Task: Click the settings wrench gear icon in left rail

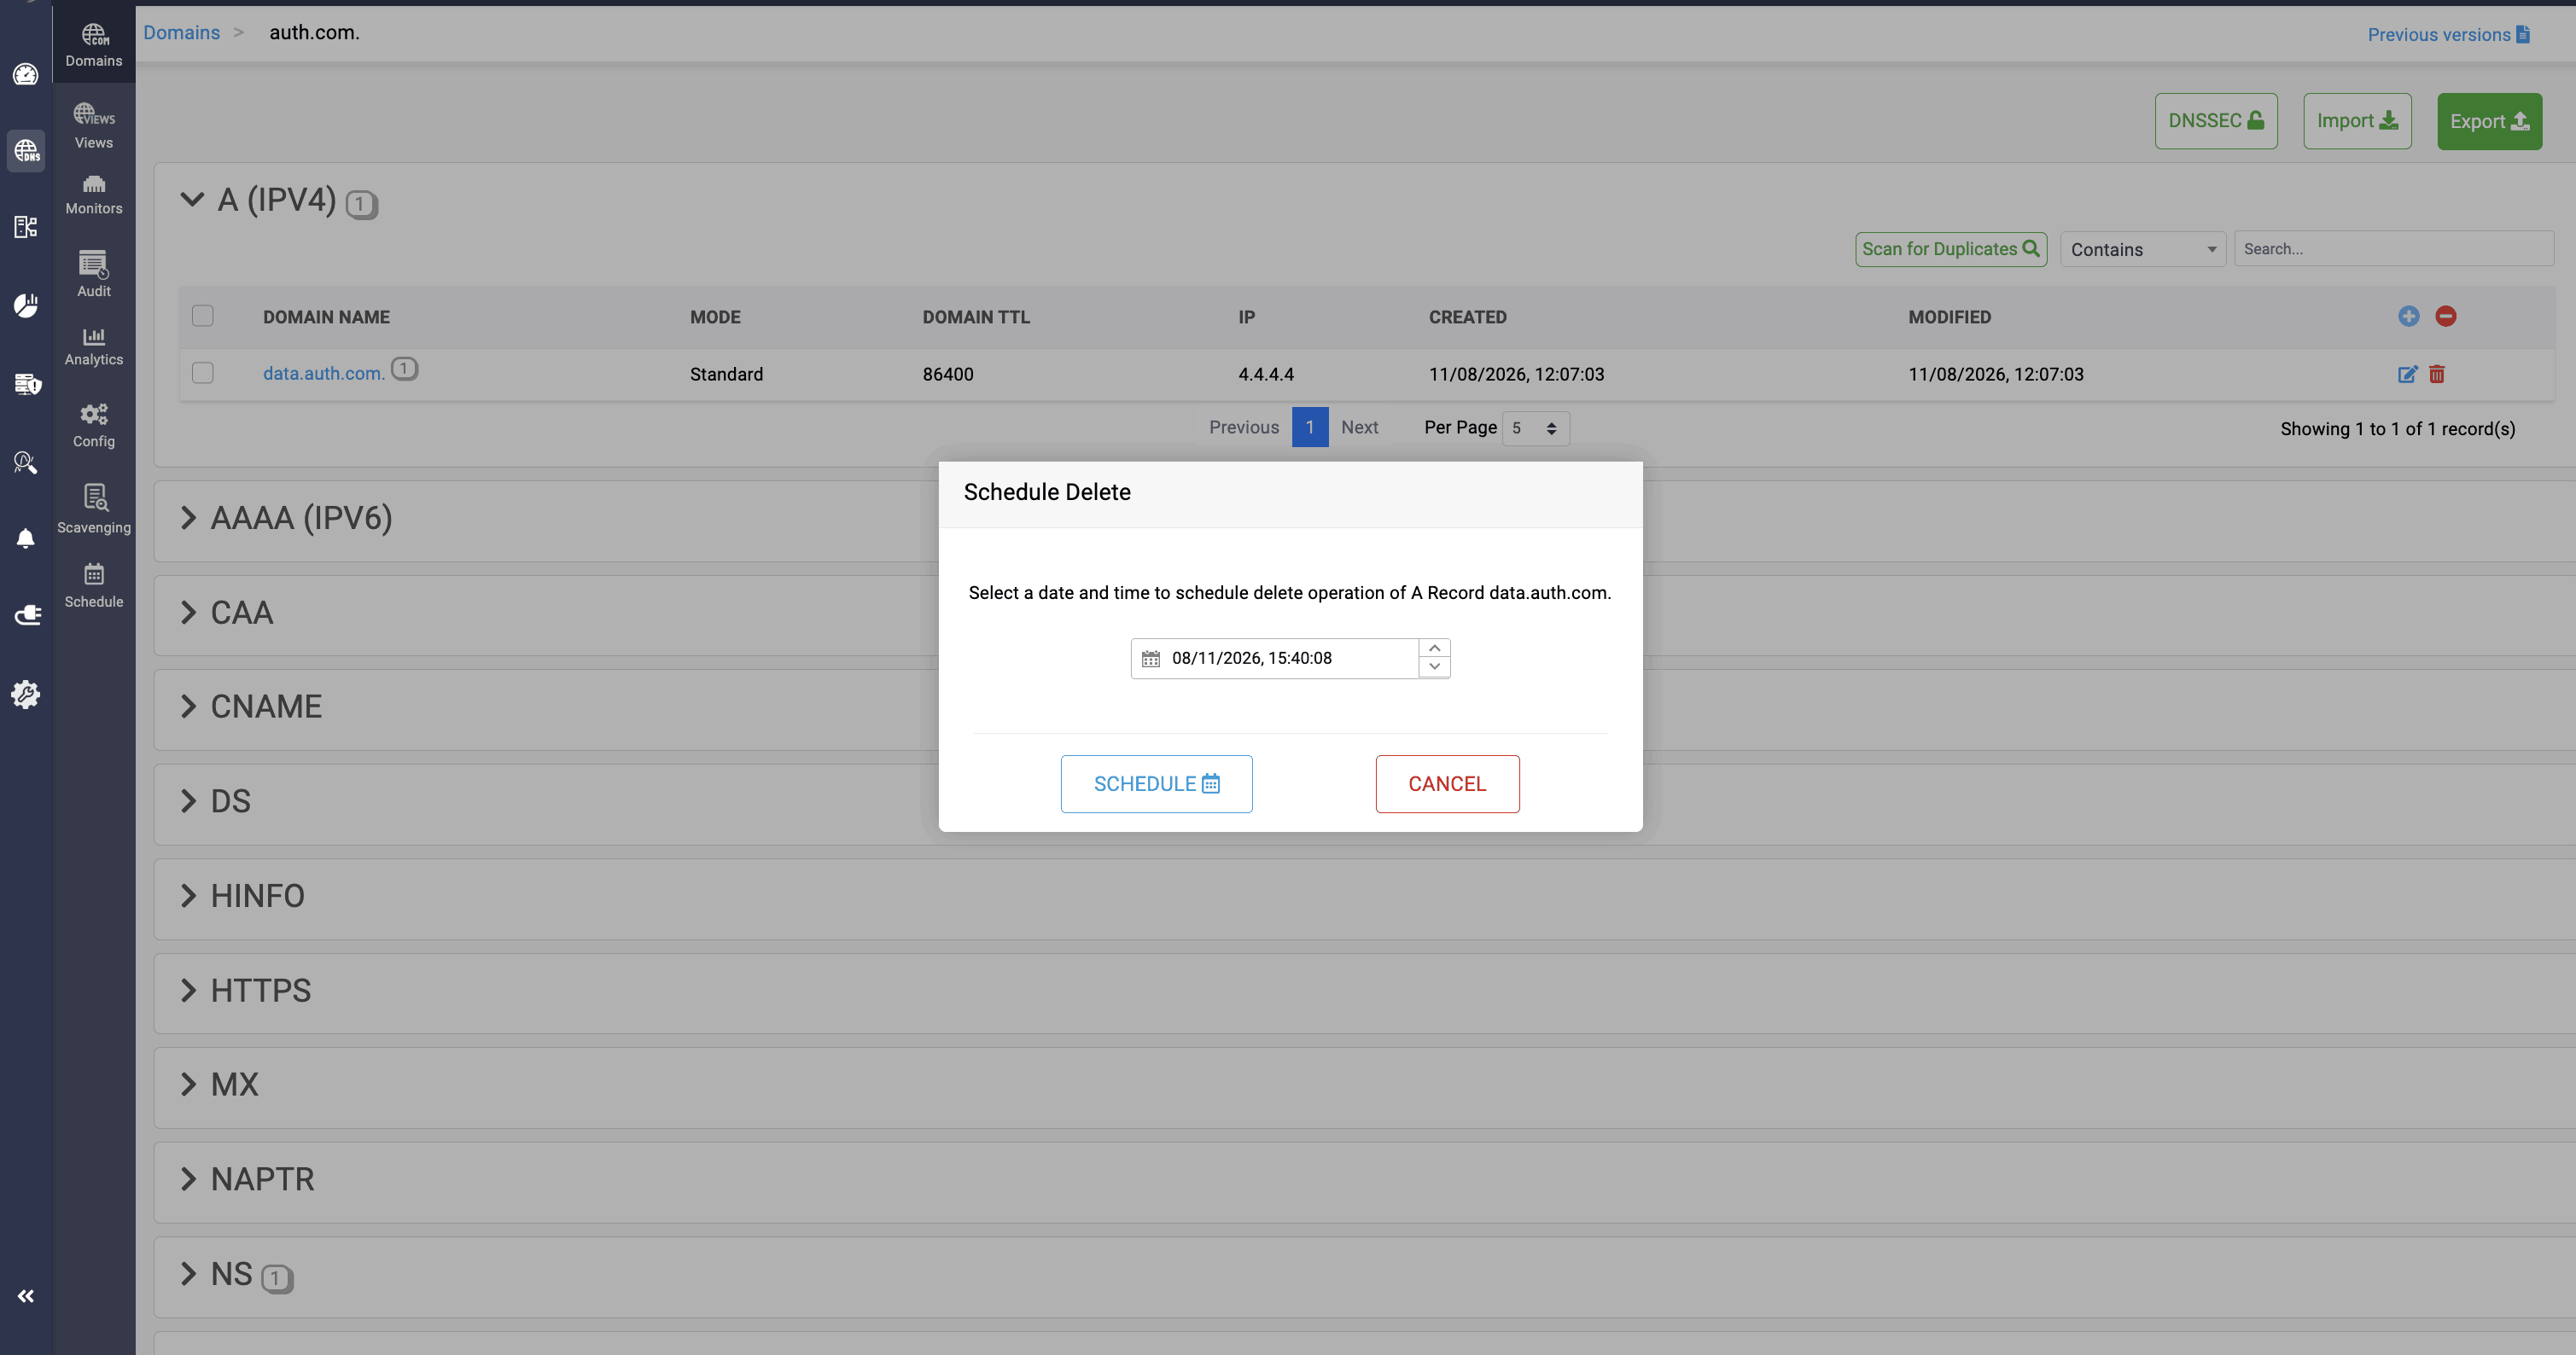Action: point(26,694)
